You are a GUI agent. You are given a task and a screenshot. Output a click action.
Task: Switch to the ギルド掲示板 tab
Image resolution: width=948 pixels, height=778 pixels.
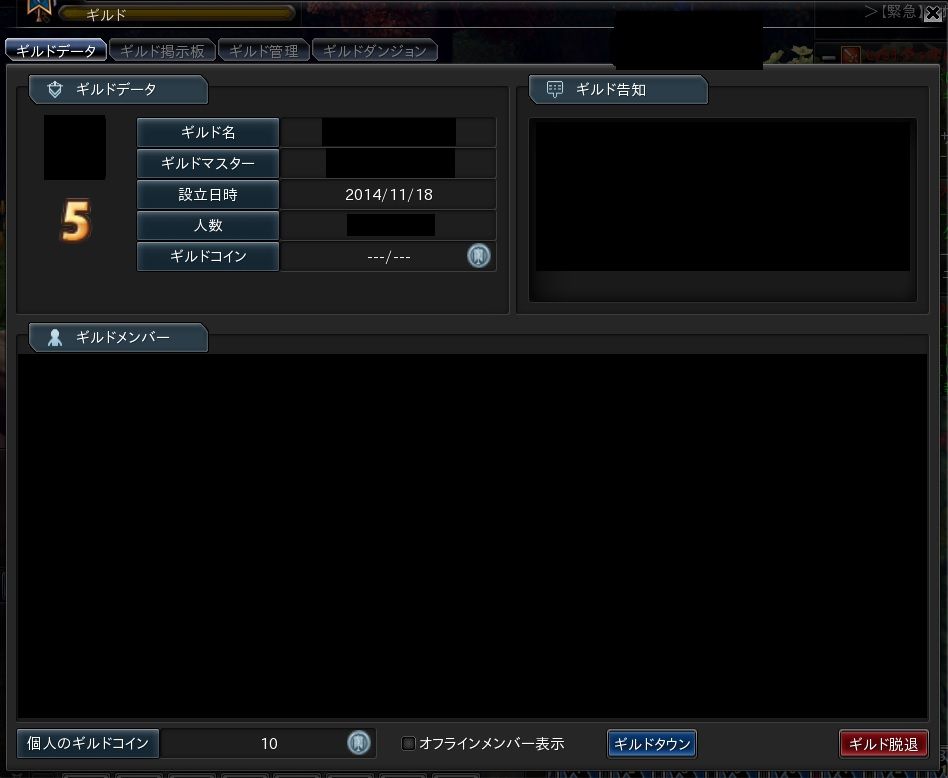(162, 51)
